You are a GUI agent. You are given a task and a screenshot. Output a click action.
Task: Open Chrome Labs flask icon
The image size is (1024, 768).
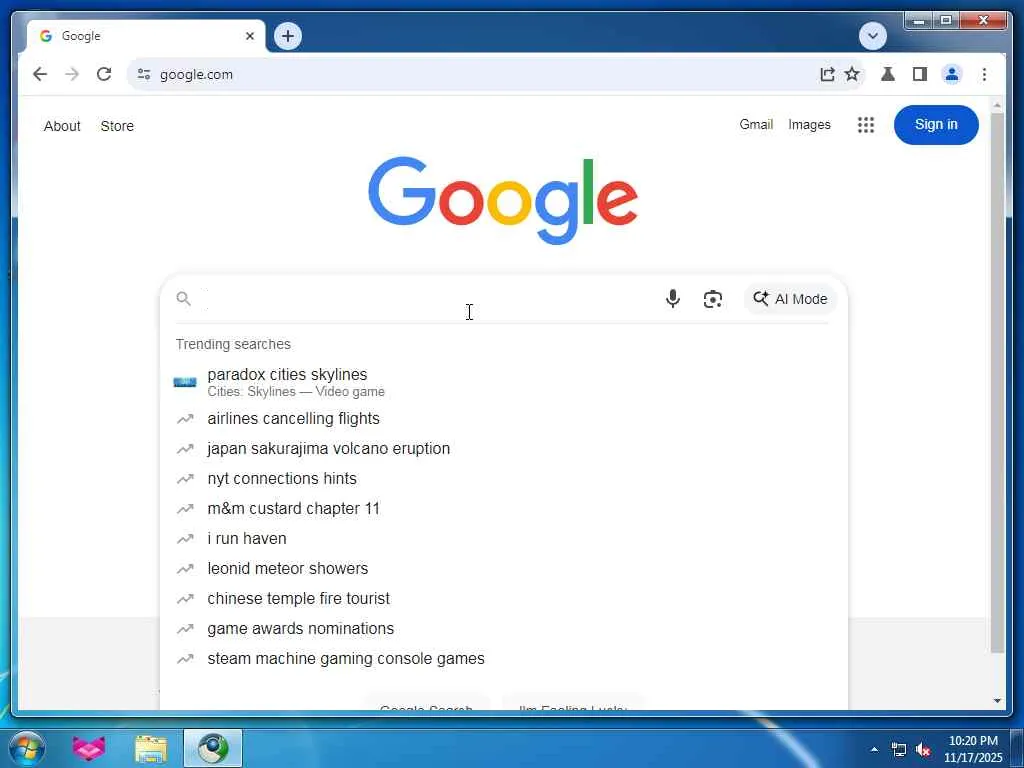pos(888,74)
